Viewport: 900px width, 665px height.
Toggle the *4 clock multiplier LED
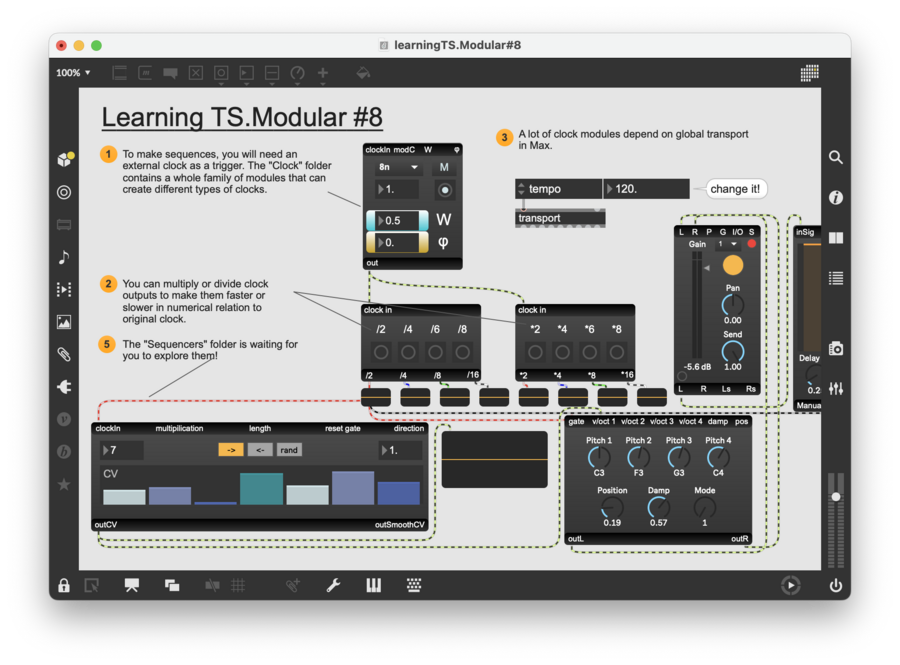tap(562, 352)
